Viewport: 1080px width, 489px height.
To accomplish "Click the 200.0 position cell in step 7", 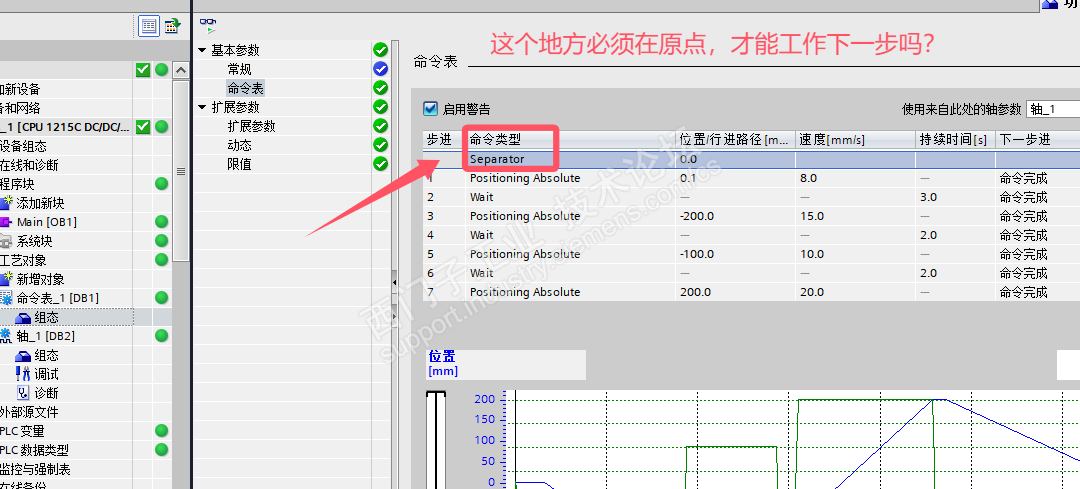I will (x=735, y=292).
